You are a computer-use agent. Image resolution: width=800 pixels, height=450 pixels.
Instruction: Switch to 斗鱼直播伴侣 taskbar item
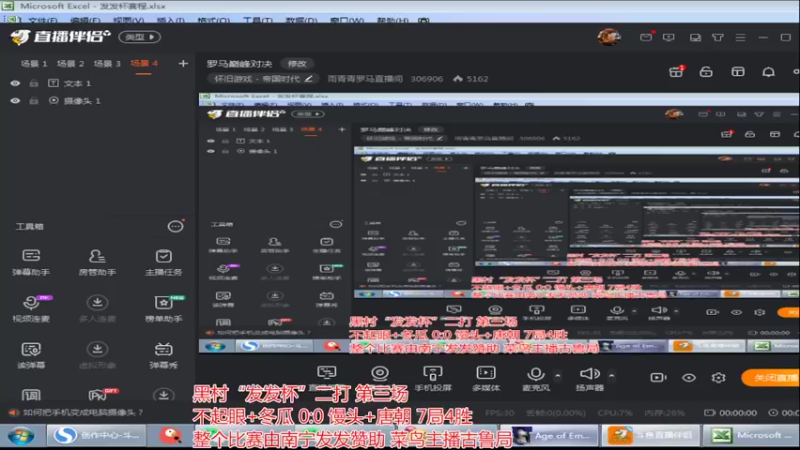pos(651,436)
